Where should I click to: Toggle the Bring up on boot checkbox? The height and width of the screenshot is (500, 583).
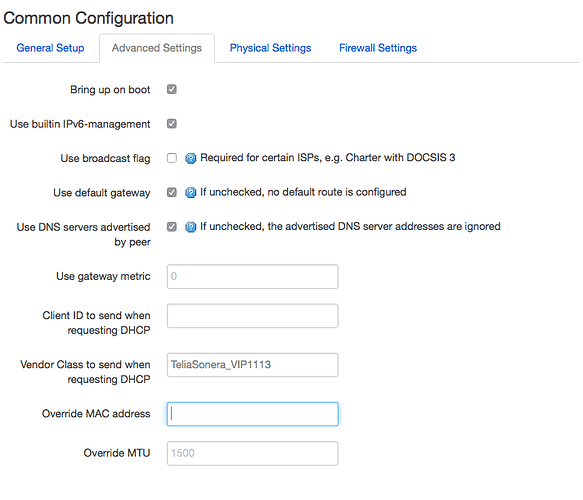172,90
